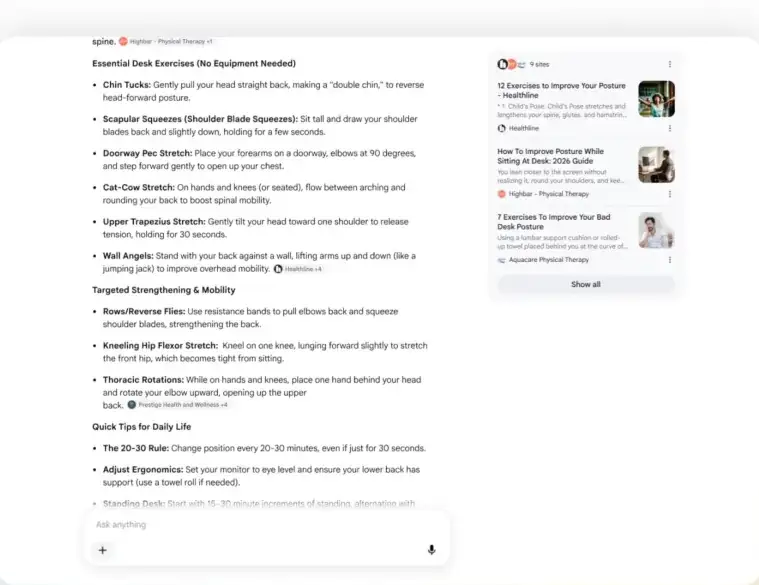The height and width of the screenshot is (585, 759).
Task: Click 'The 20-30 Rule:' bullet text
Action: coord(136,448)
